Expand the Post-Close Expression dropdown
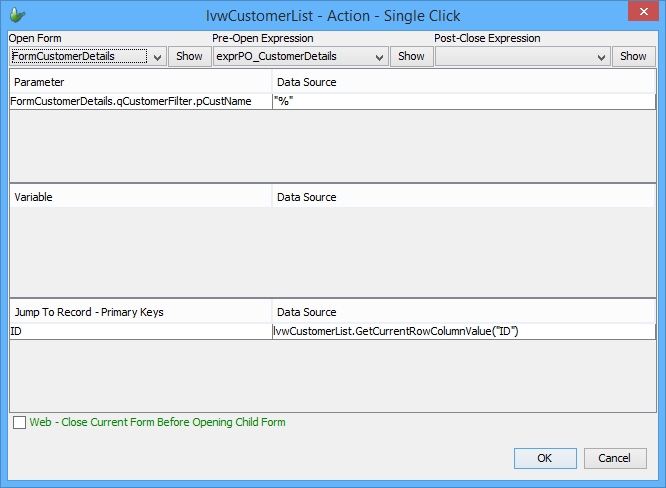Viewport: 666px width, 488px height. [601, 57]
